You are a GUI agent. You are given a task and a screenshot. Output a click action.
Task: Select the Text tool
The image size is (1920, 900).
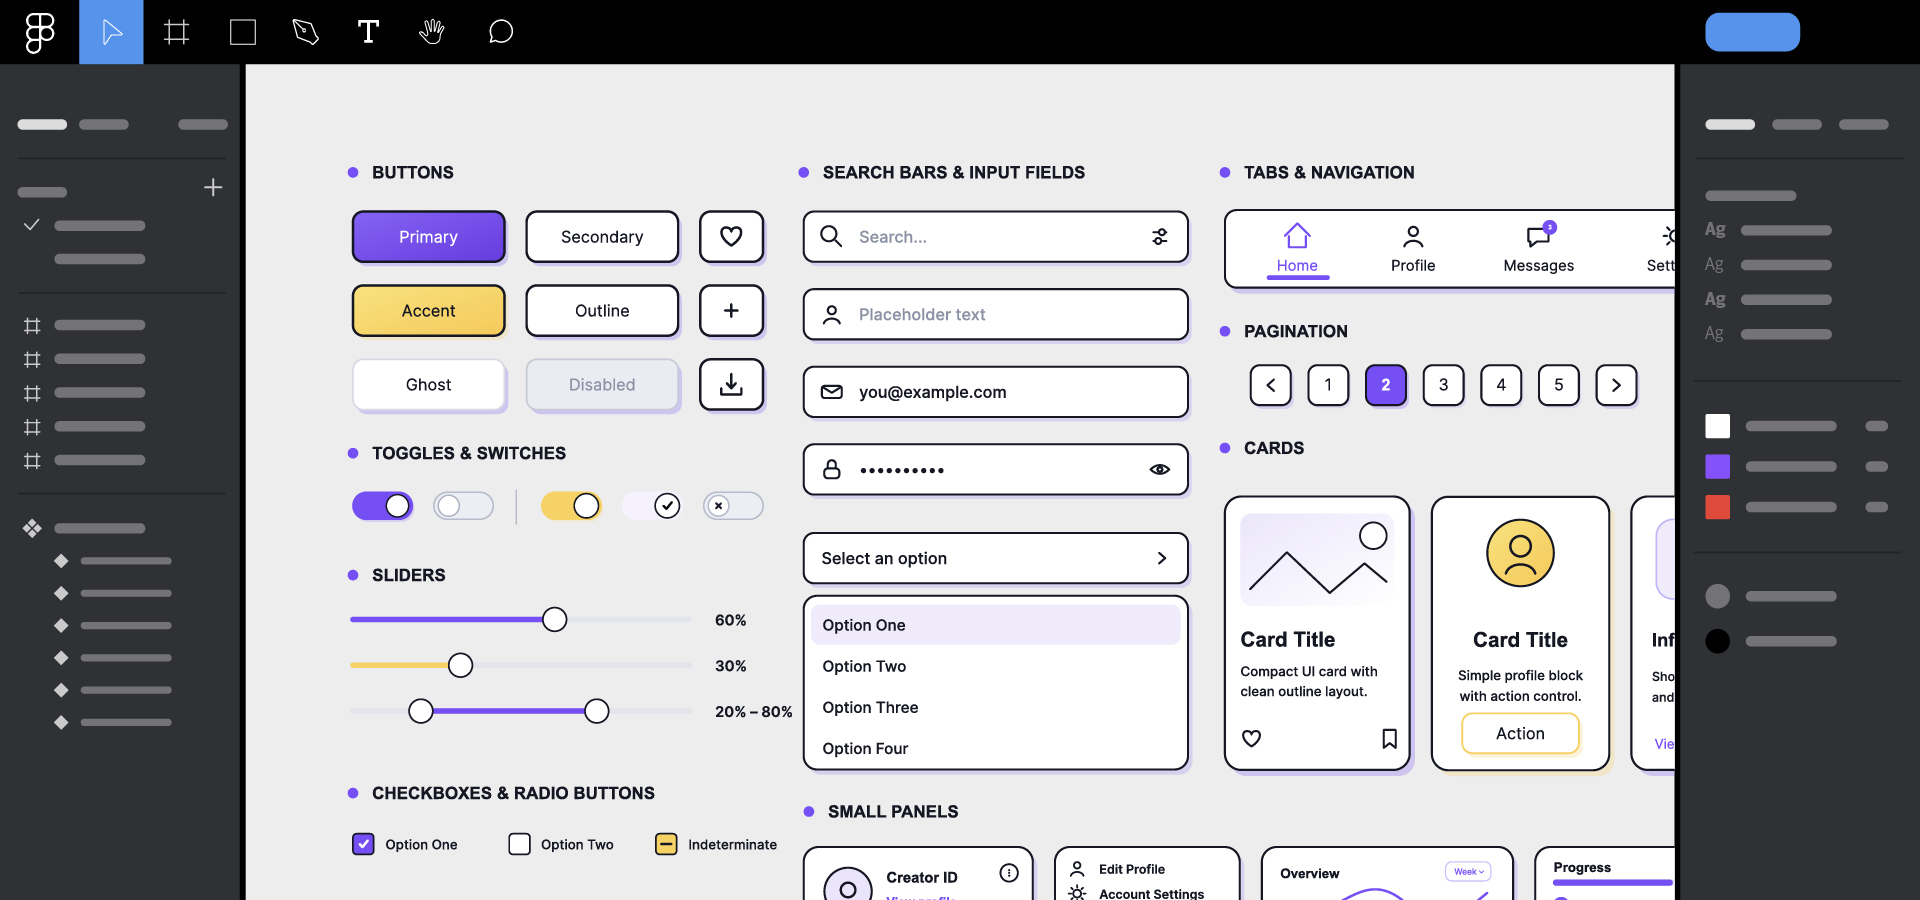(x=368, y=32)
